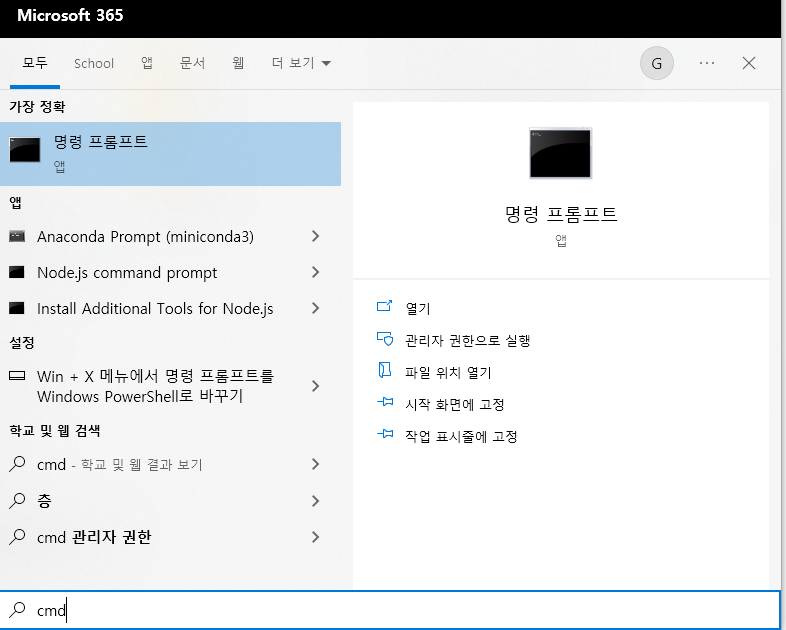Expand the cmd 관리자 권한 arrow

(315, 537)
